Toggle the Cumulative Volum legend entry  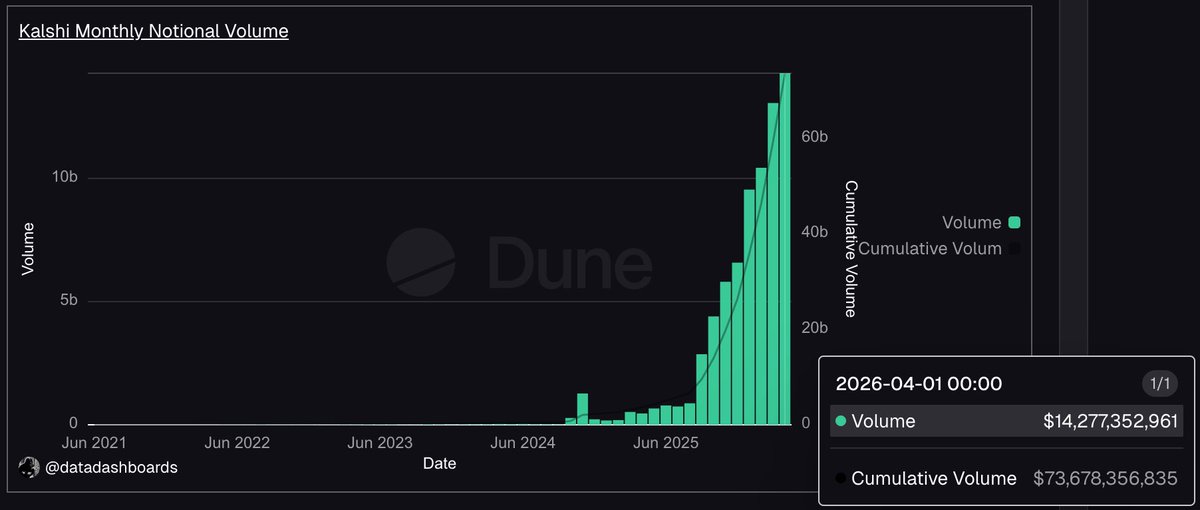point(939,248)
